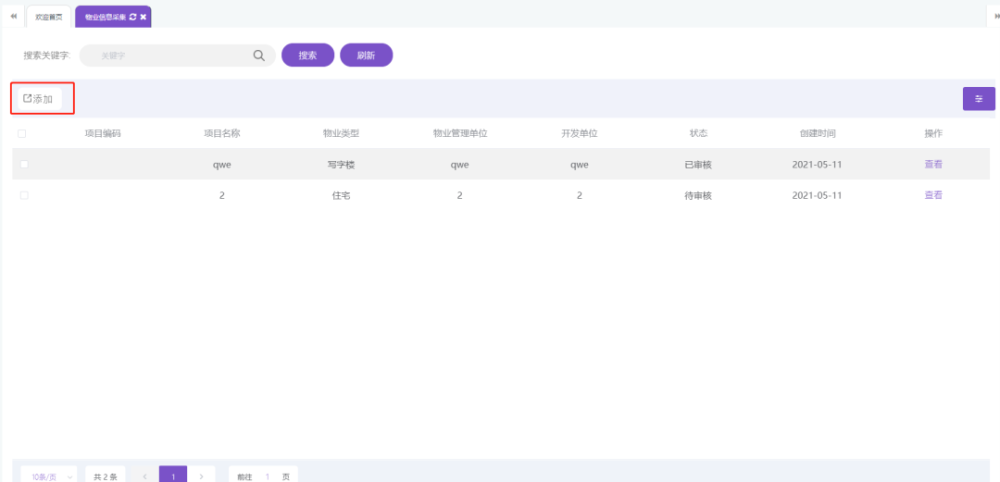Select page 1 in pagination
The image size is (1000, 482).
(173, 476)
